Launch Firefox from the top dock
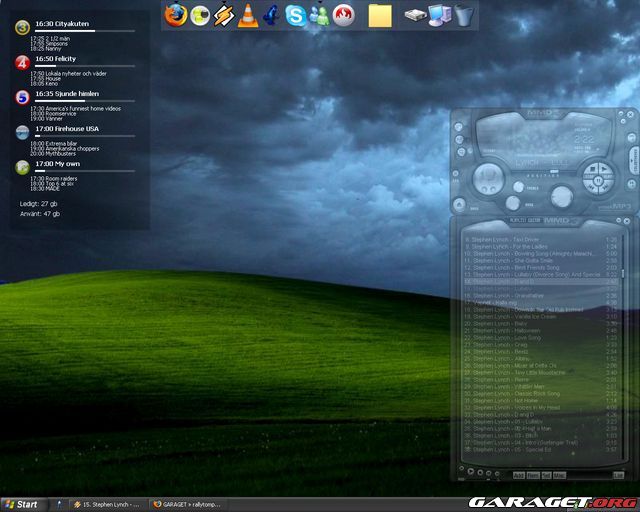 tap(176, 14)
